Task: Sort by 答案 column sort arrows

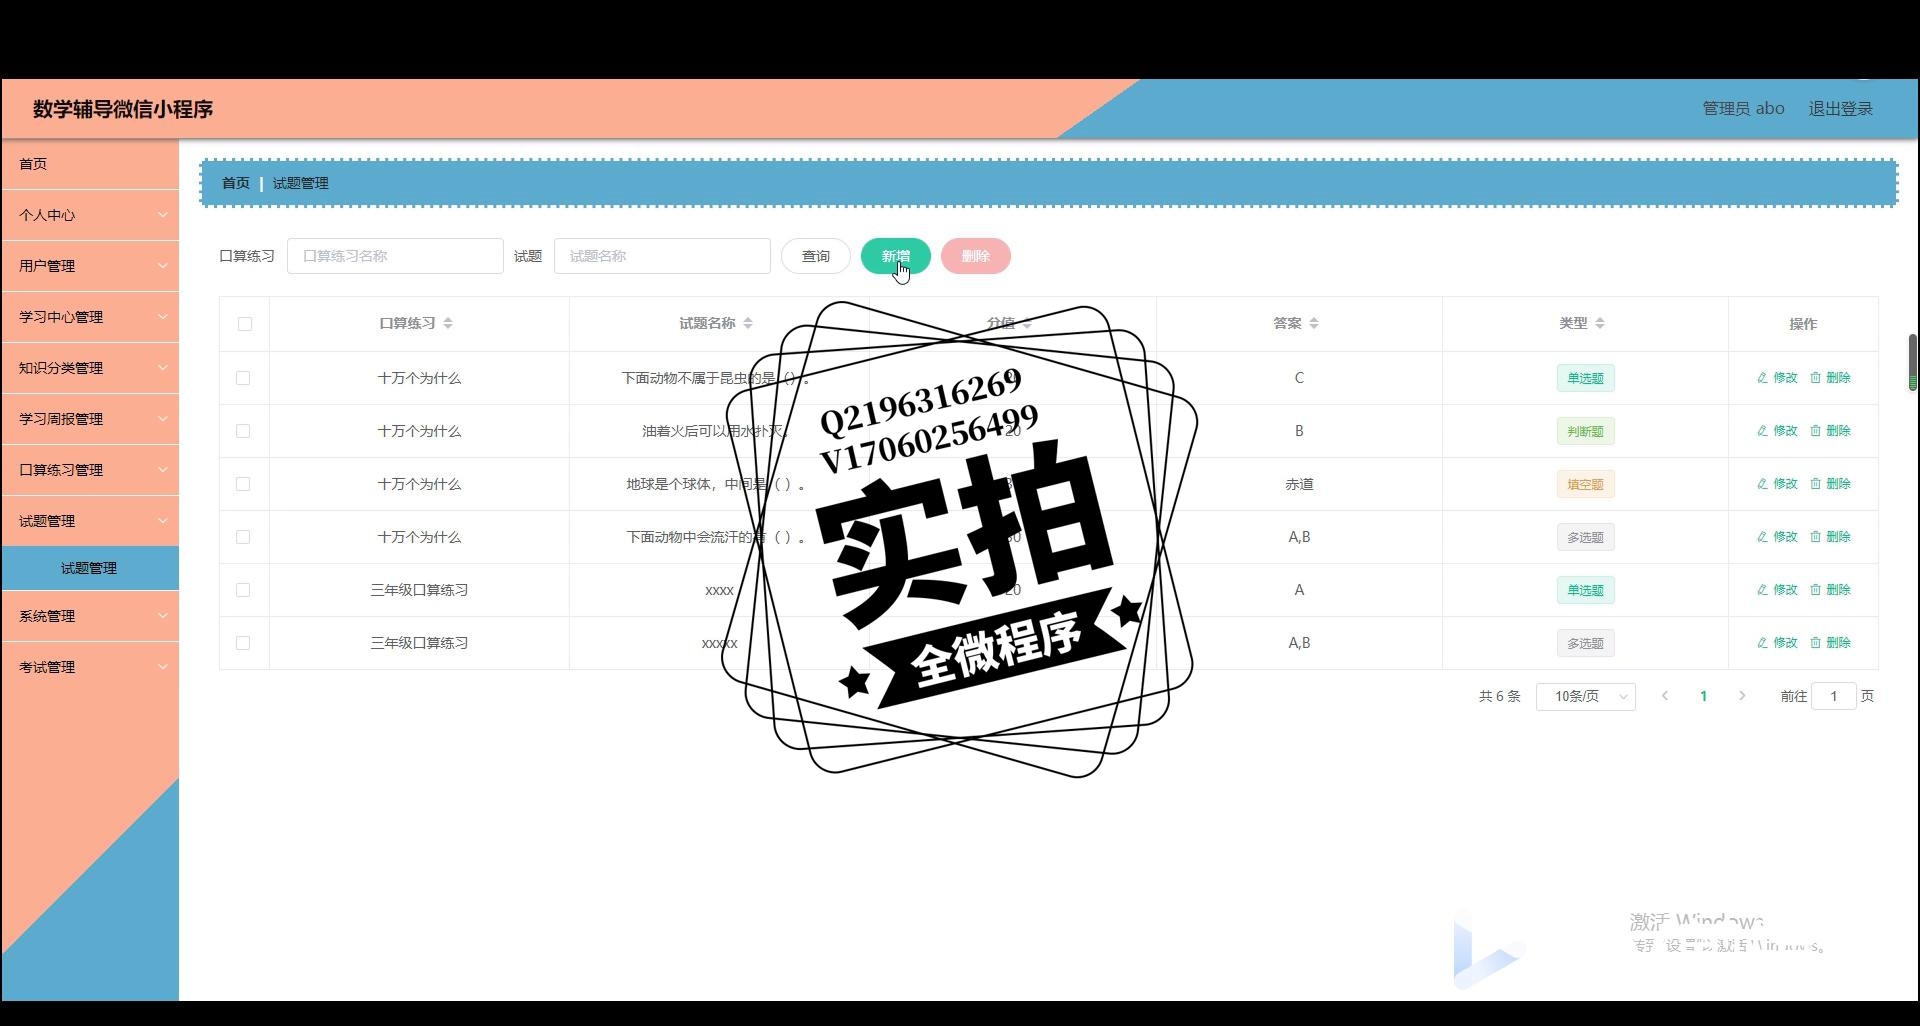Action: tap(1314, 323)
